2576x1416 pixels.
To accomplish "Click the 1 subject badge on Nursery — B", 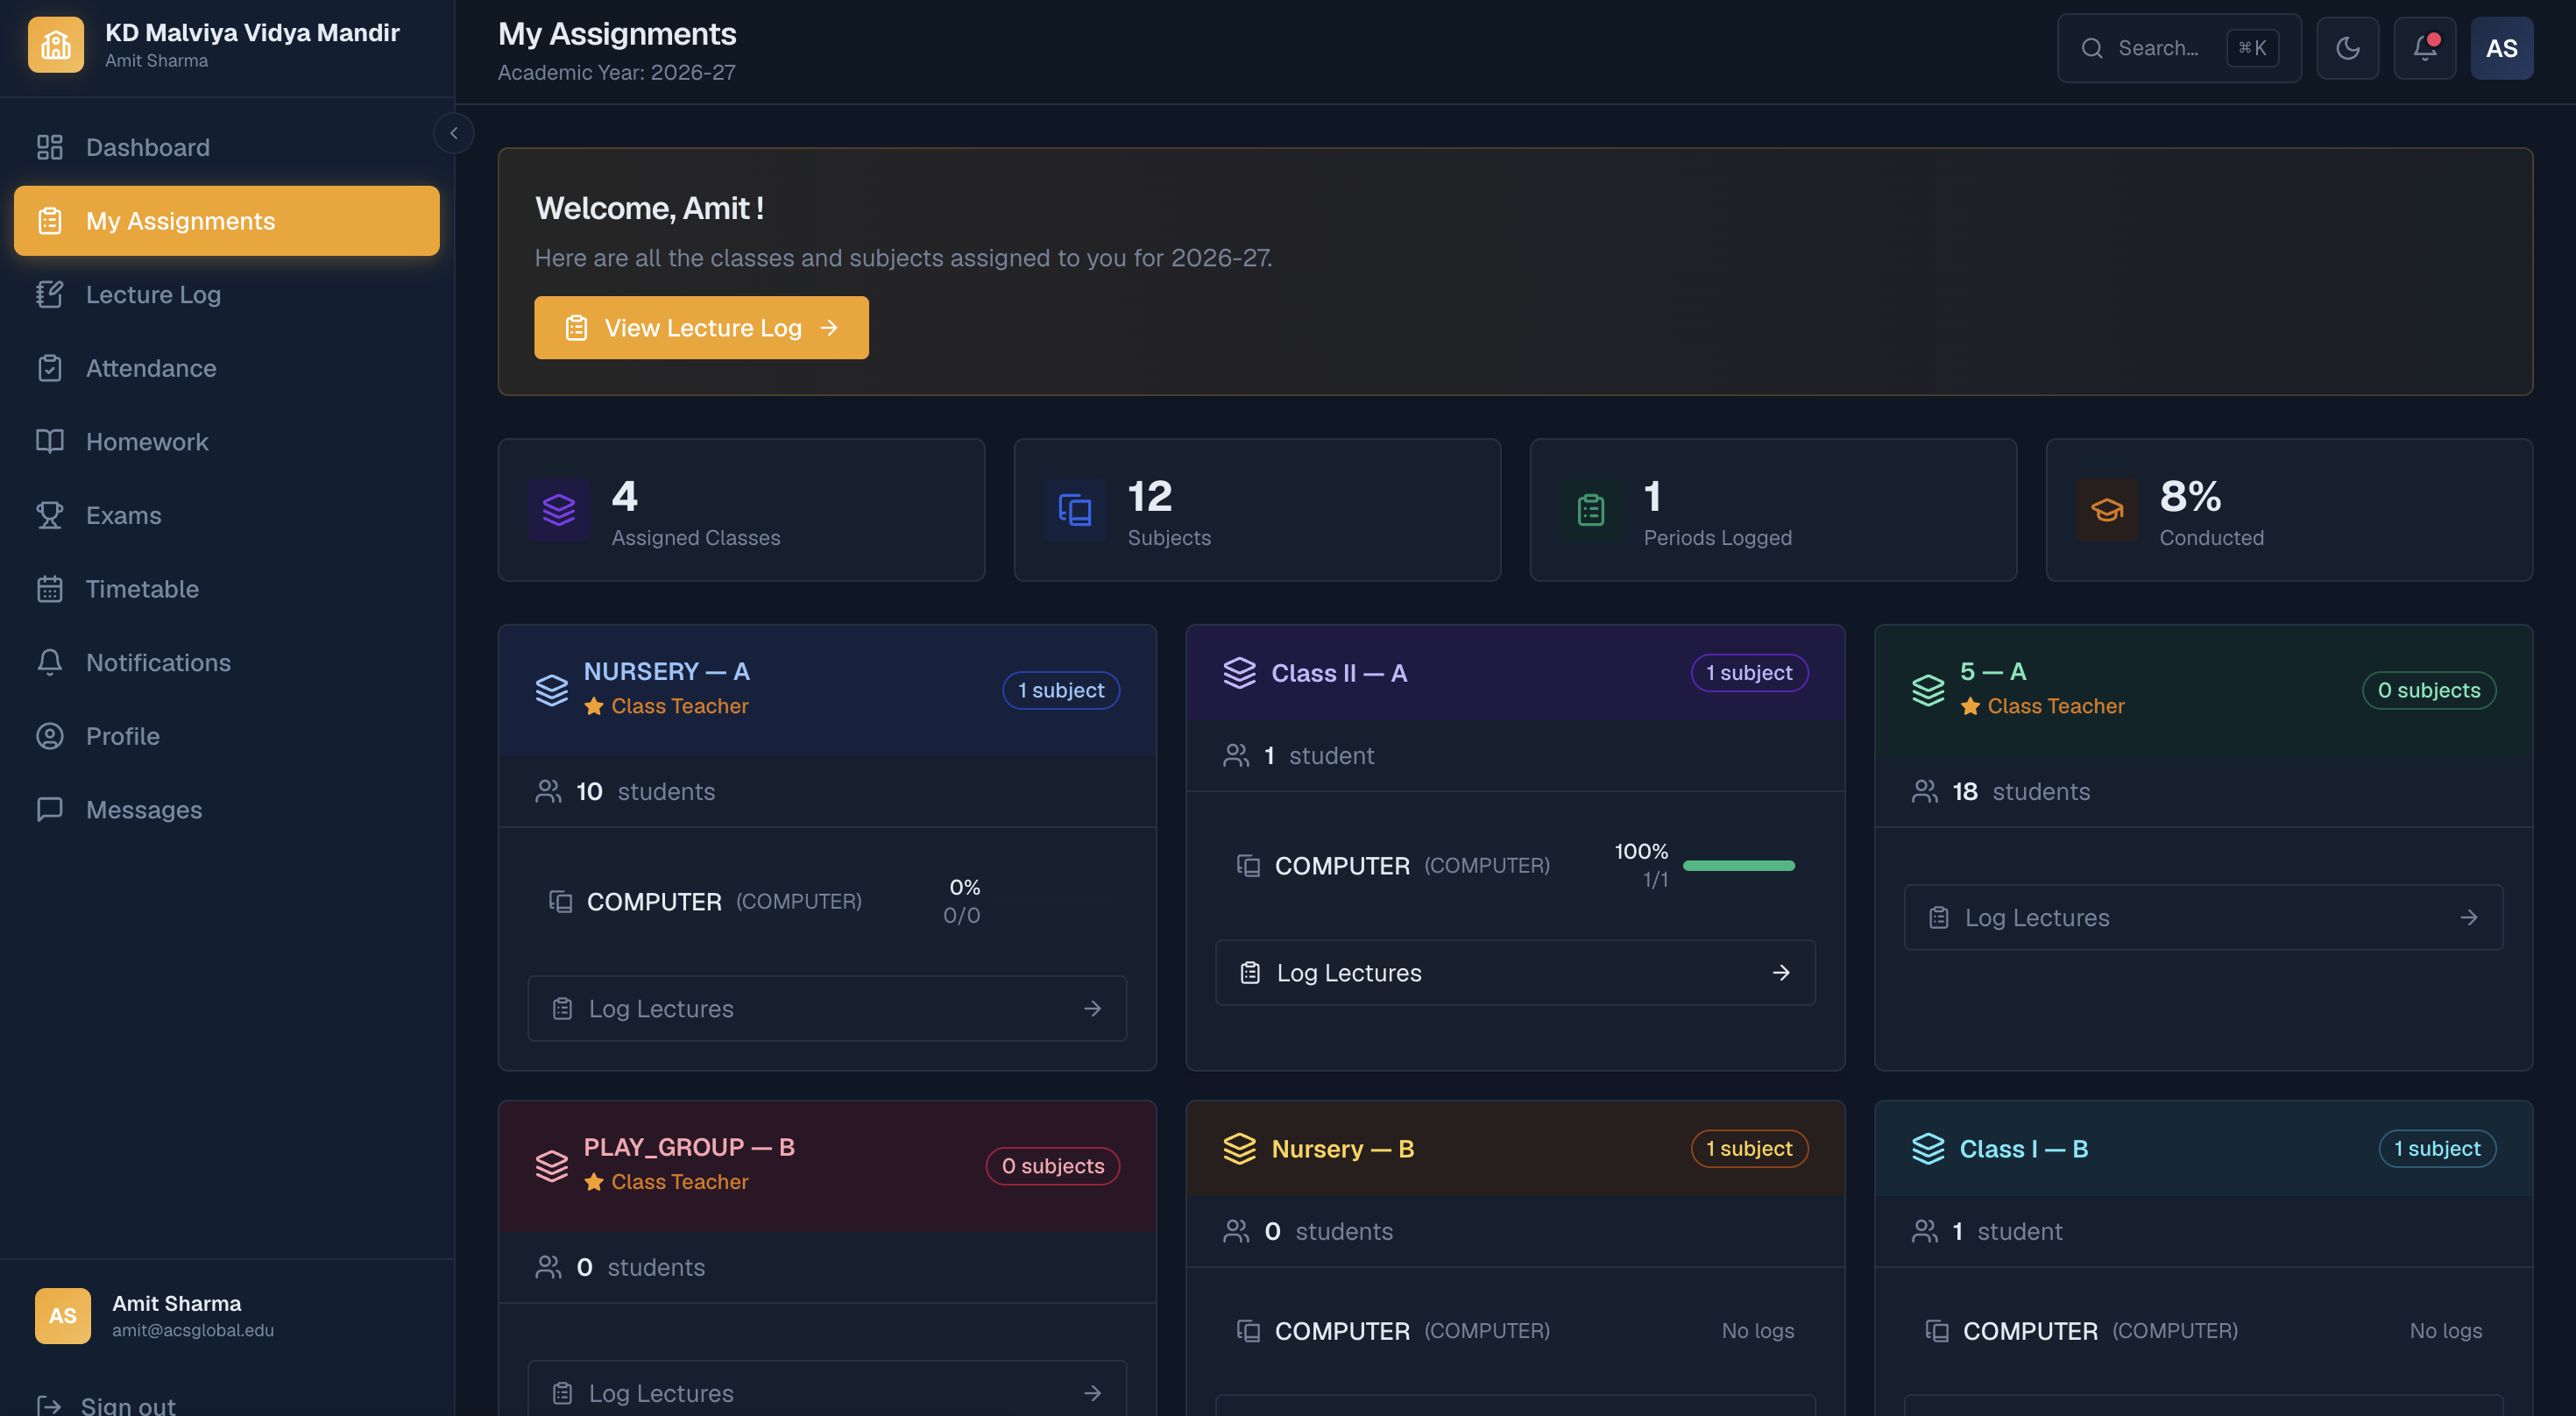I will tap(1749, 1149).
